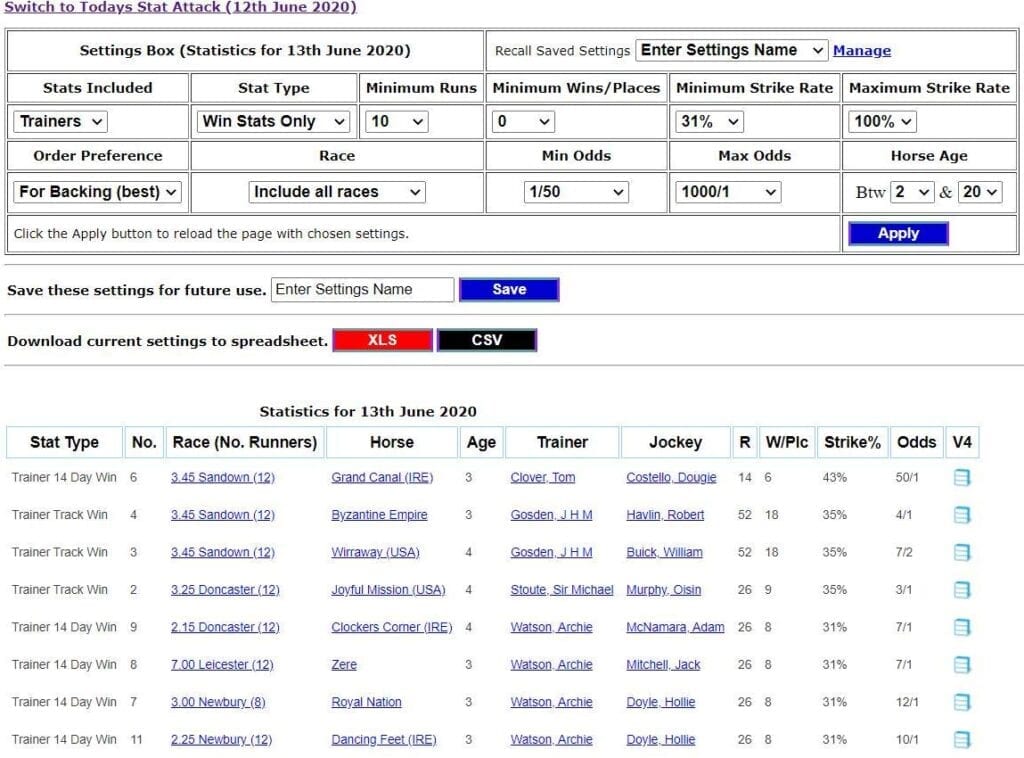The height and width of the screenshot is (758, 1024).
Task: Open the Byzantine Empire horse link
Action: tap(379, 514)
